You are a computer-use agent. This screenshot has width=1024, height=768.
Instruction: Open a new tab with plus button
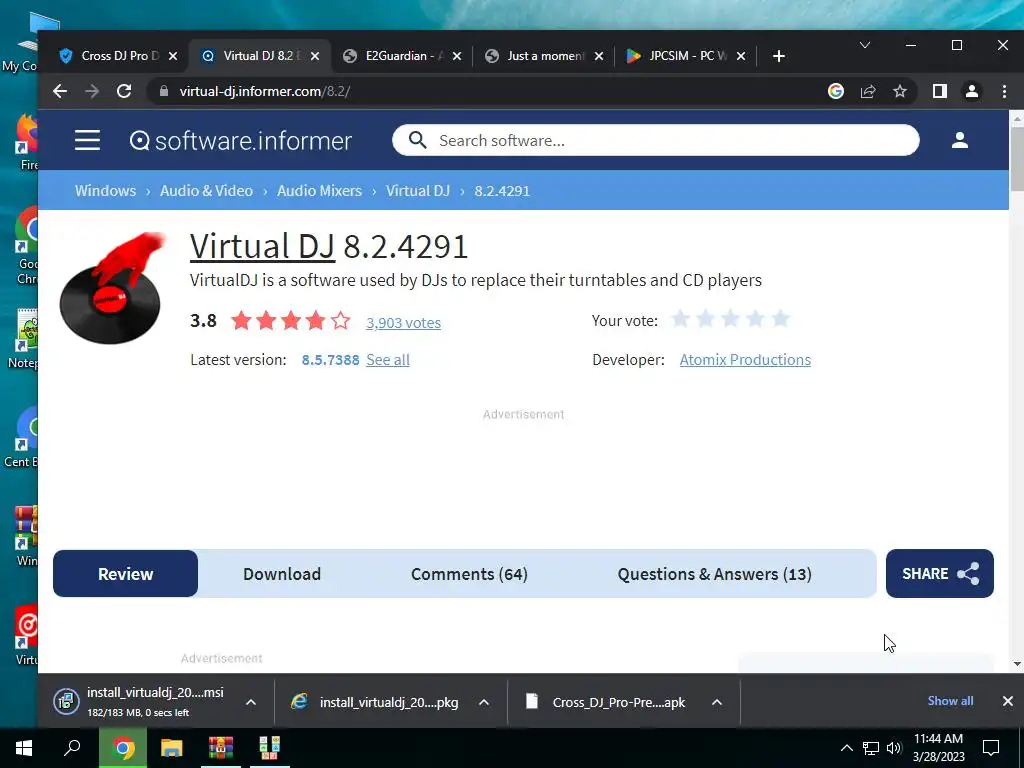point(778,56)
